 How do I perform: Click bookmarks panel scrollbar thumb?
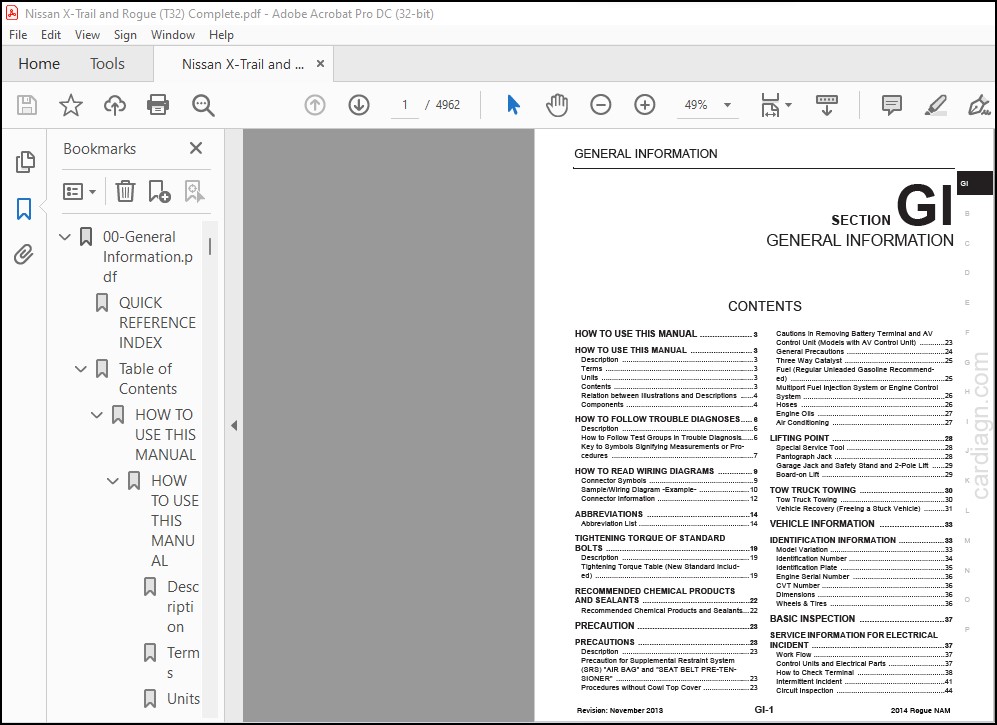click(x=210, y=247)
